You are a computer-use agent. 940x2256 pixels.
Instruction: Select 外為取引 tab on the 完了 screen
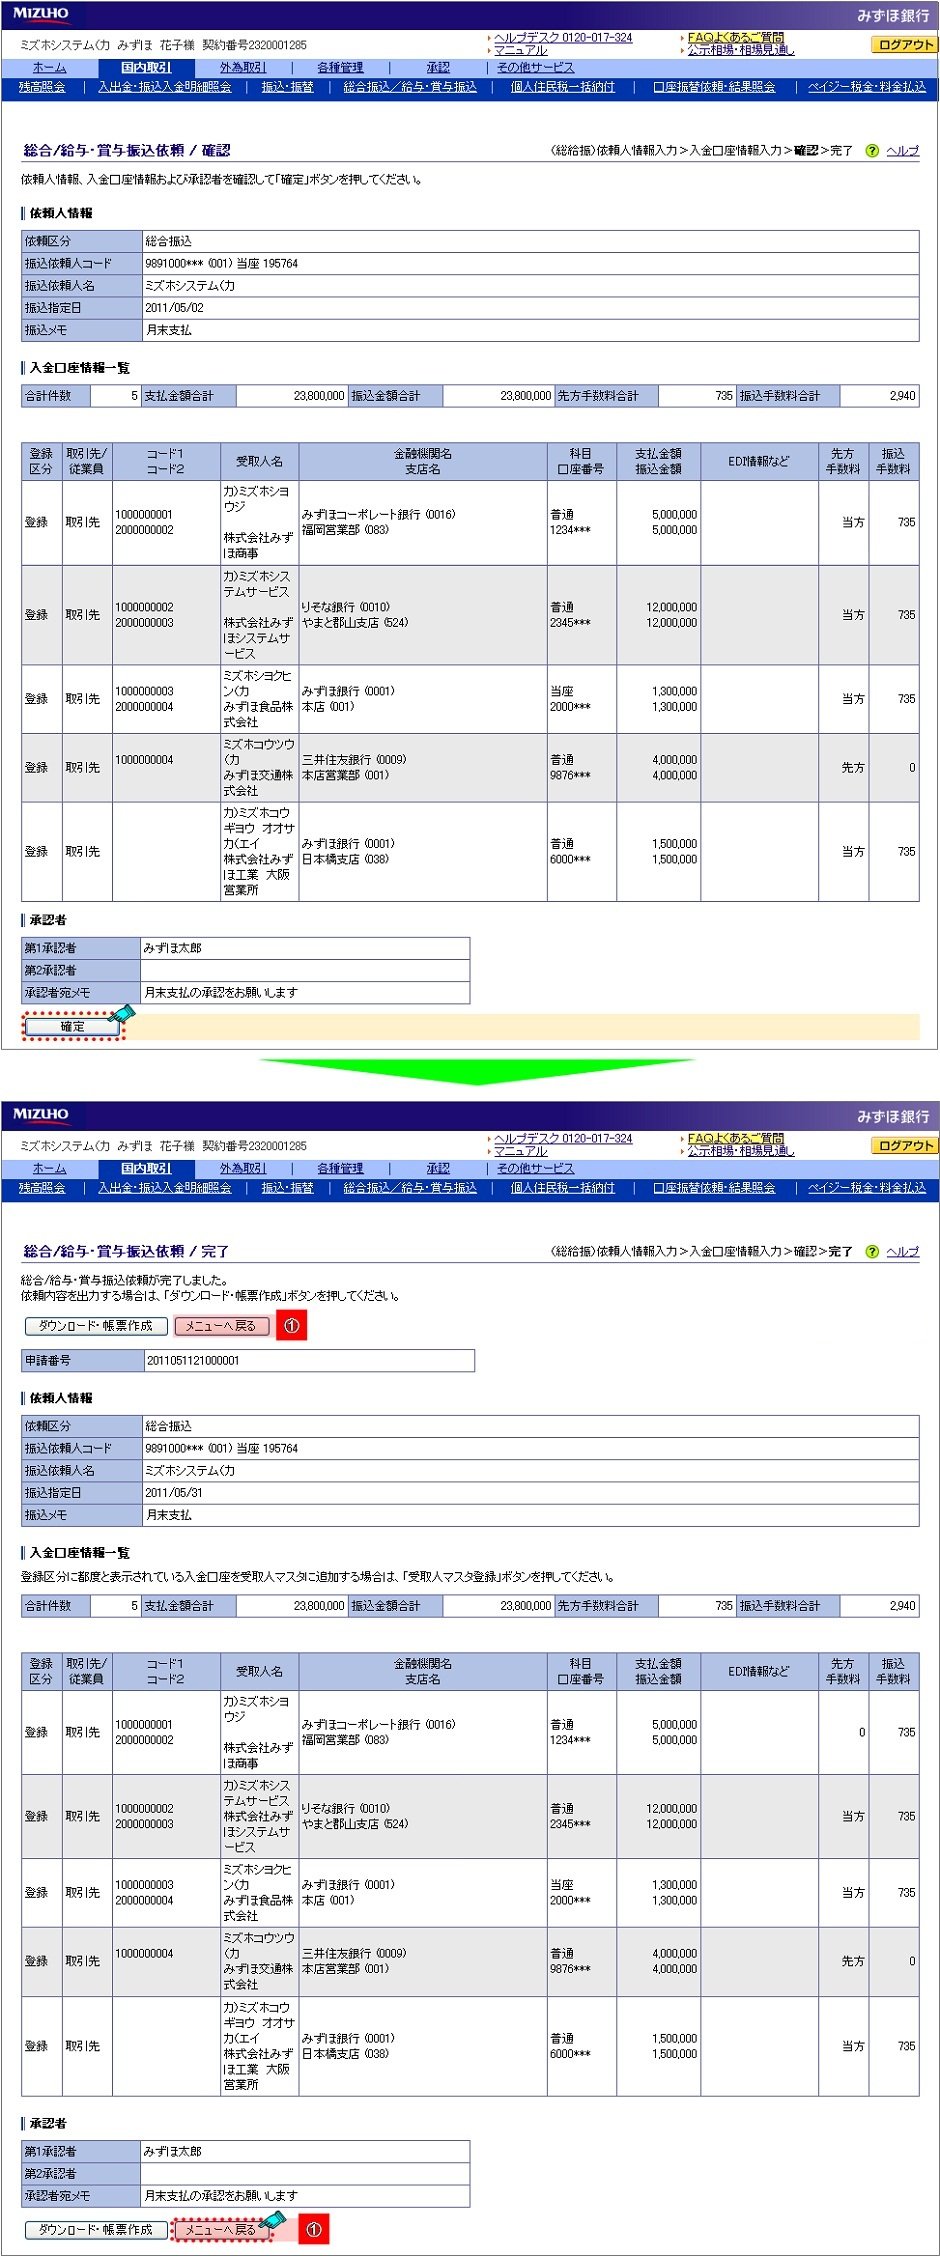pos(243,1169)
